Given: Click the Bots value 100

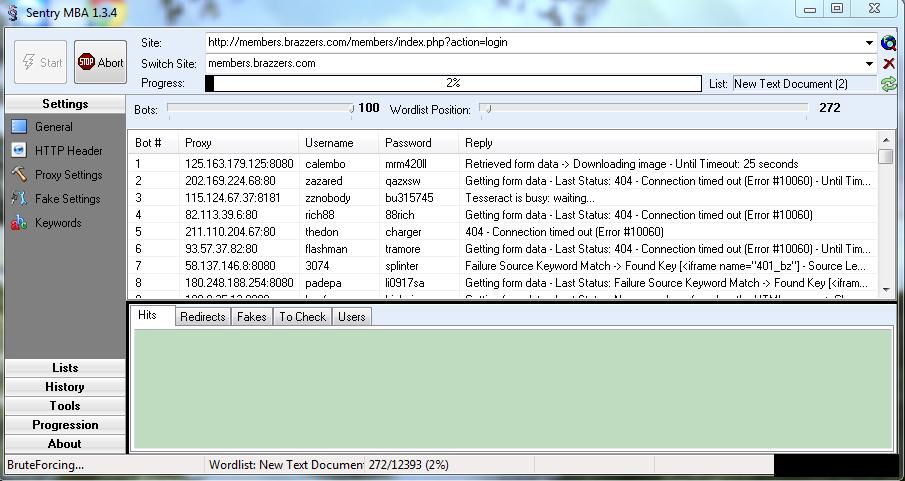Looking at the screenshot, I should [x=369, y=108].
